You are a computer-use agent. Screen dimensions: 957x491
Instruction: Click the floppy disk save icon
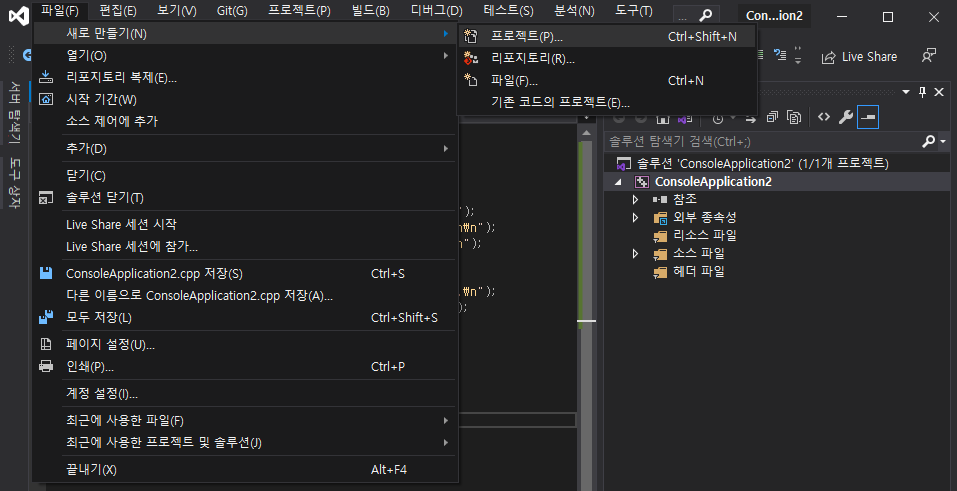pyautogui.click(x=46, y=274)
